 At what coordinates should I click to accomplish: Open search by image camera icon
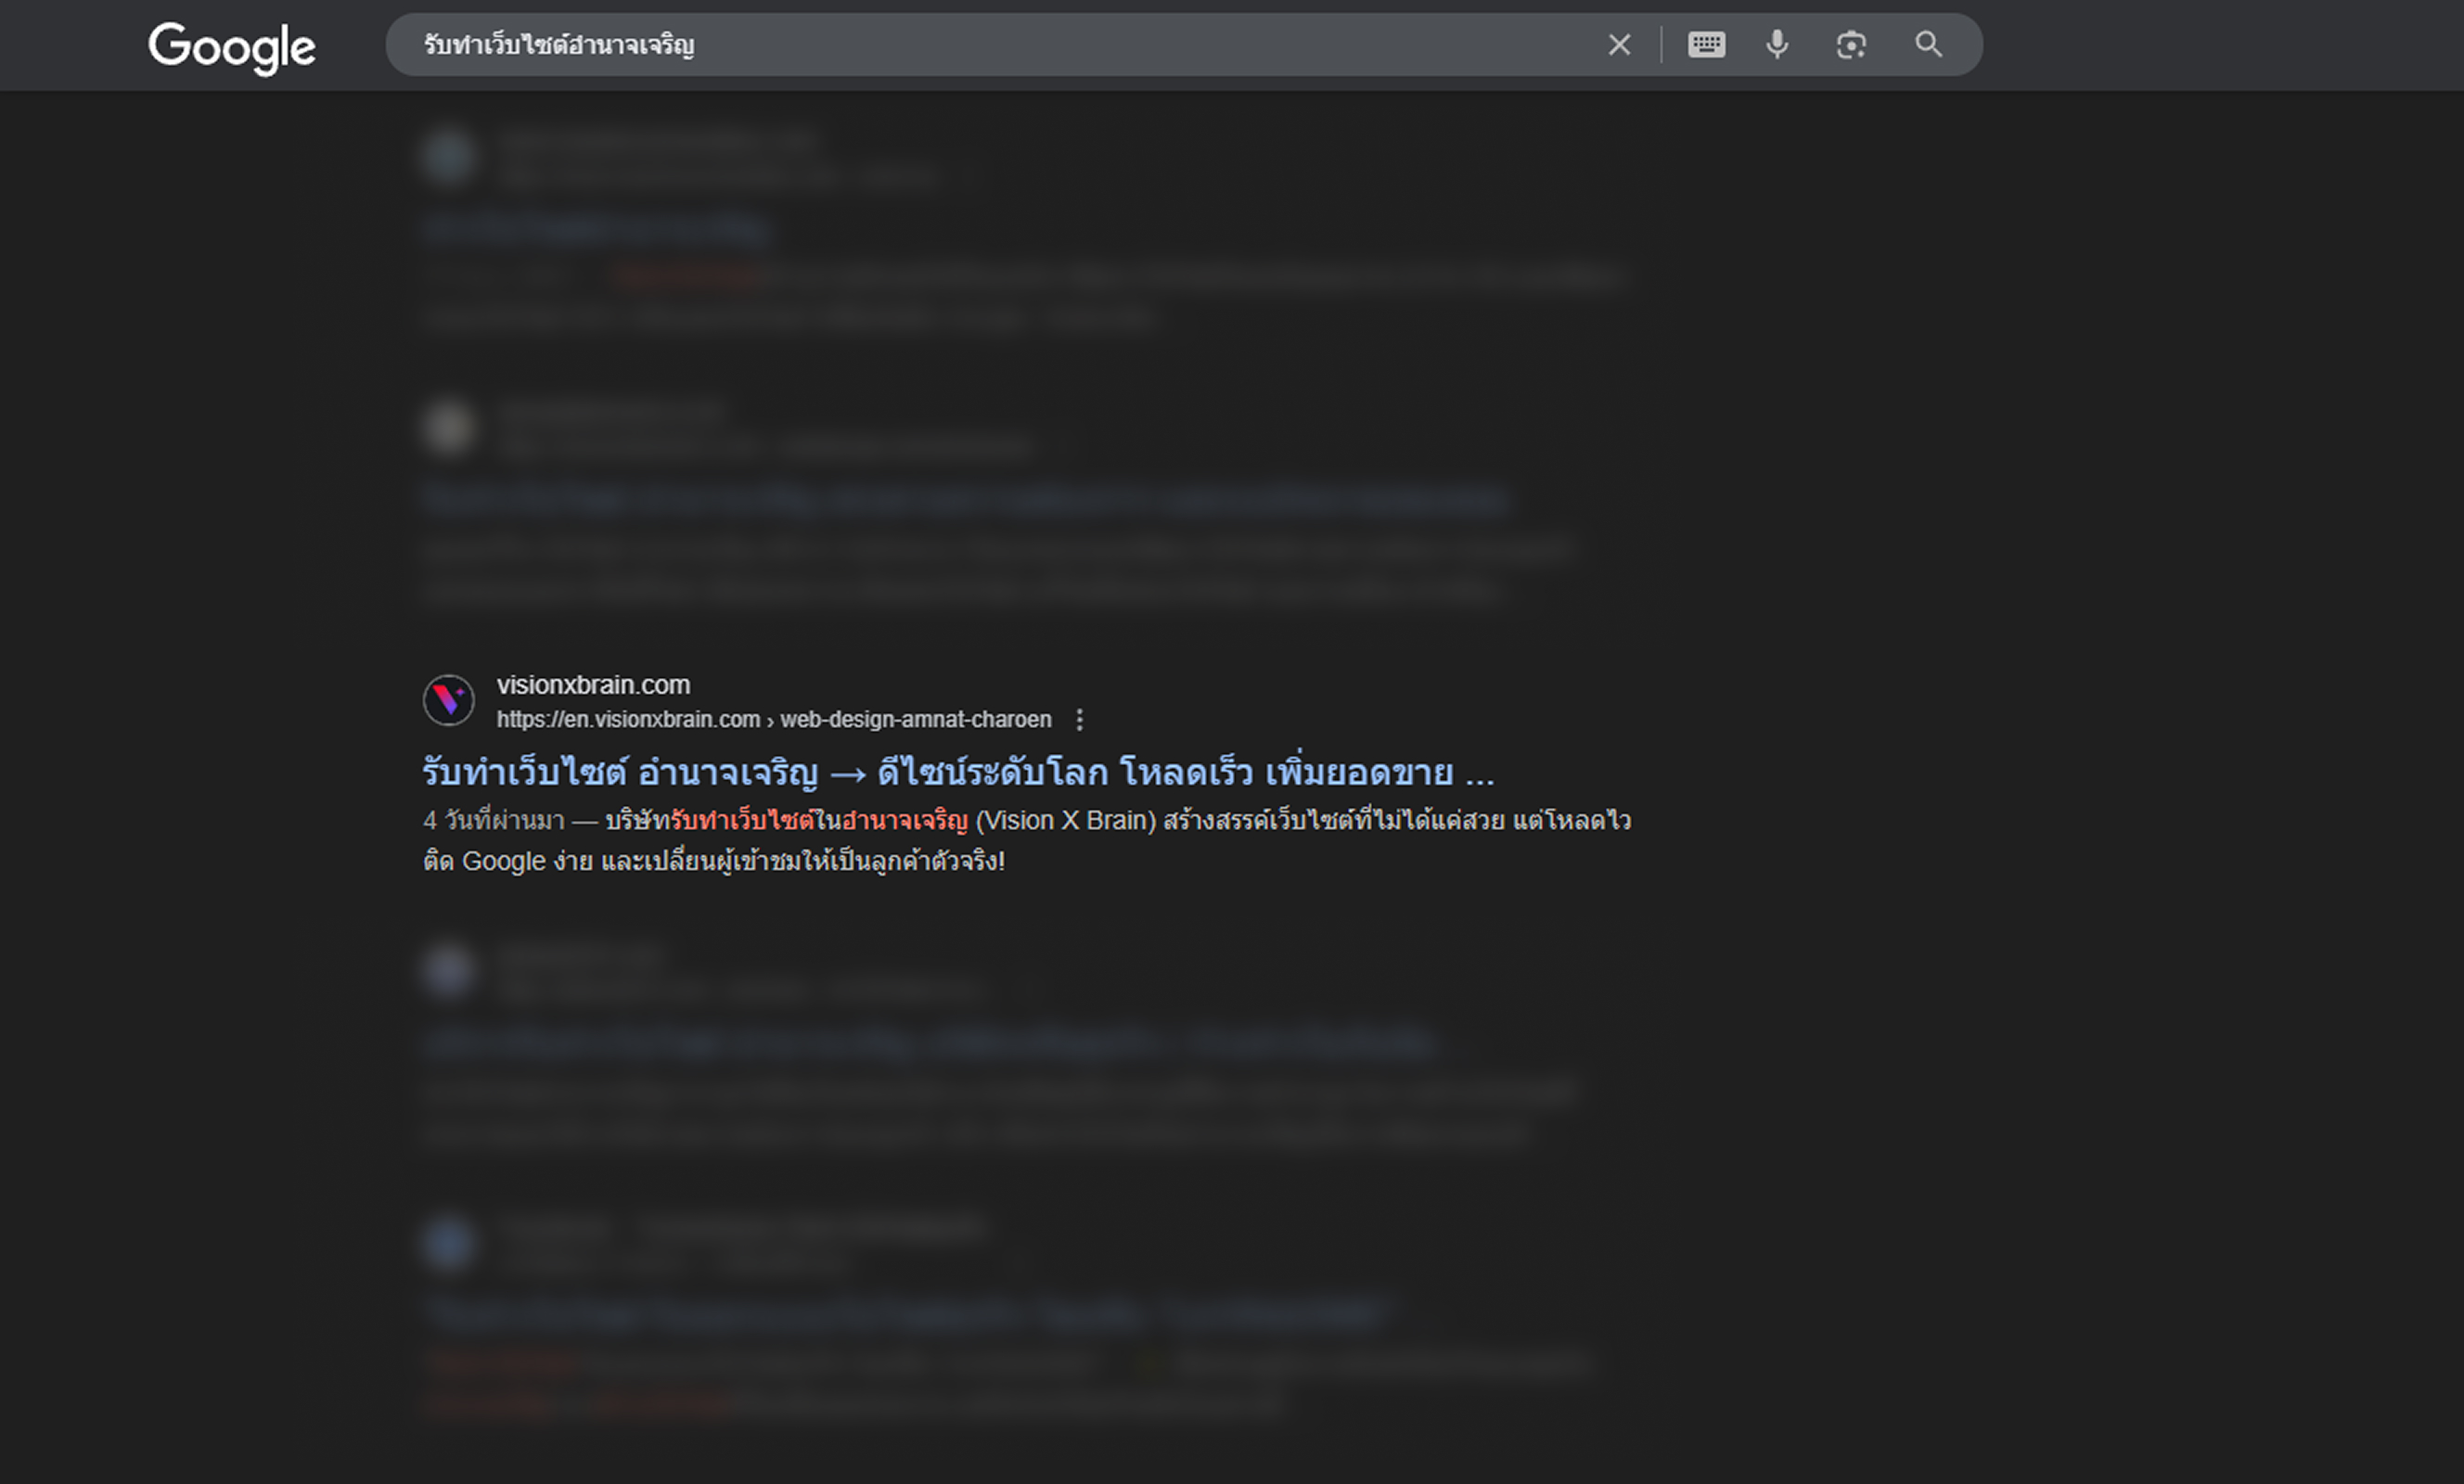1851,45
